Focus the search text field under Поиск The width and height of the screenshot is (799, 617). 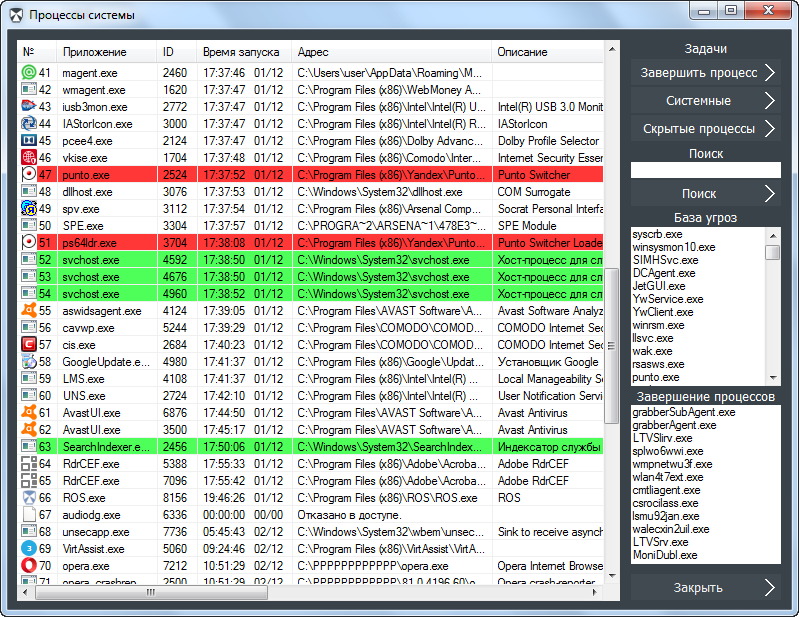click(x=705, y=170)
